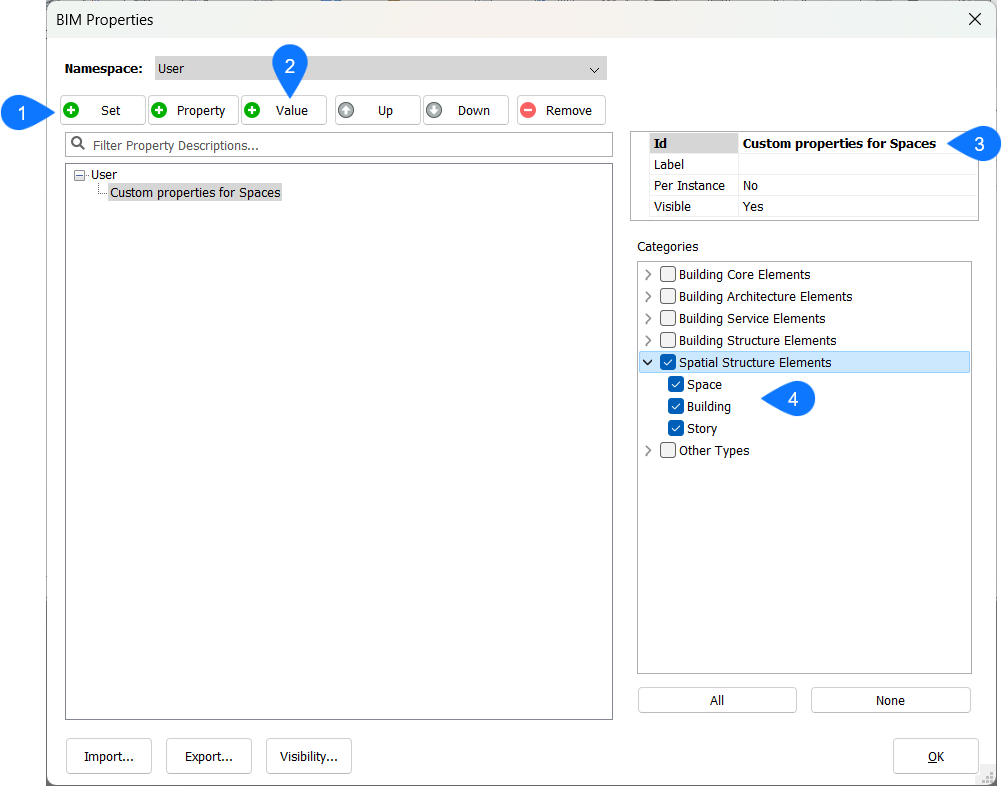Click the Import... button
The image size is (1002, 786).
109,757
